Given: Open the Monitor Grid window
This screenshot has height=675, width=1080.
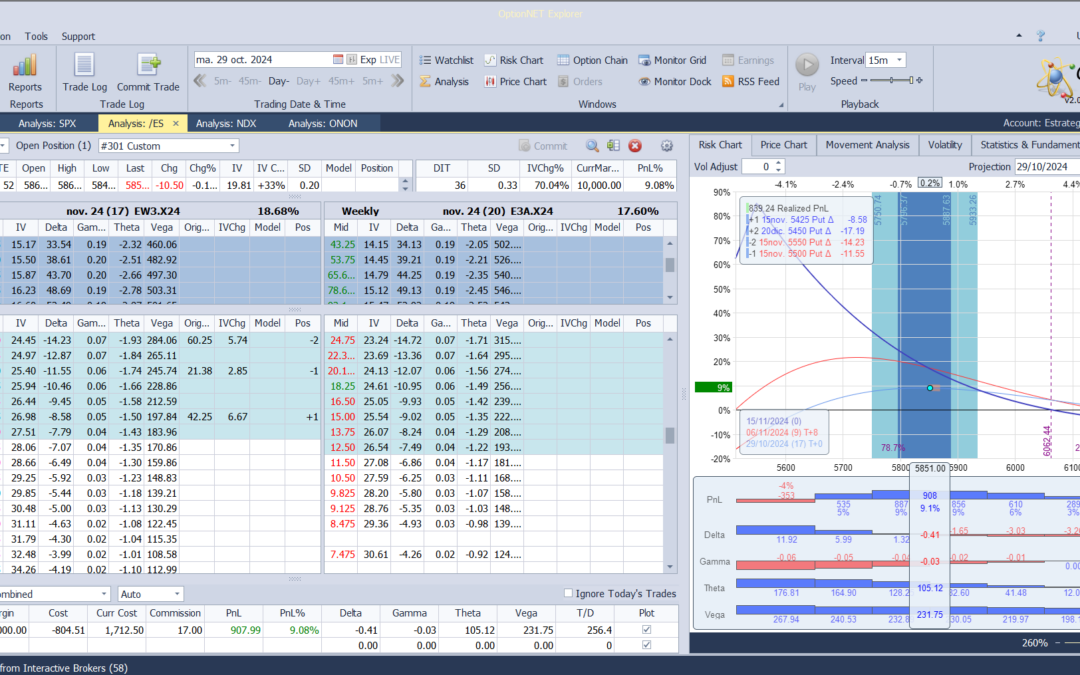Looking at the screenshot, I should tap(672, 60).
